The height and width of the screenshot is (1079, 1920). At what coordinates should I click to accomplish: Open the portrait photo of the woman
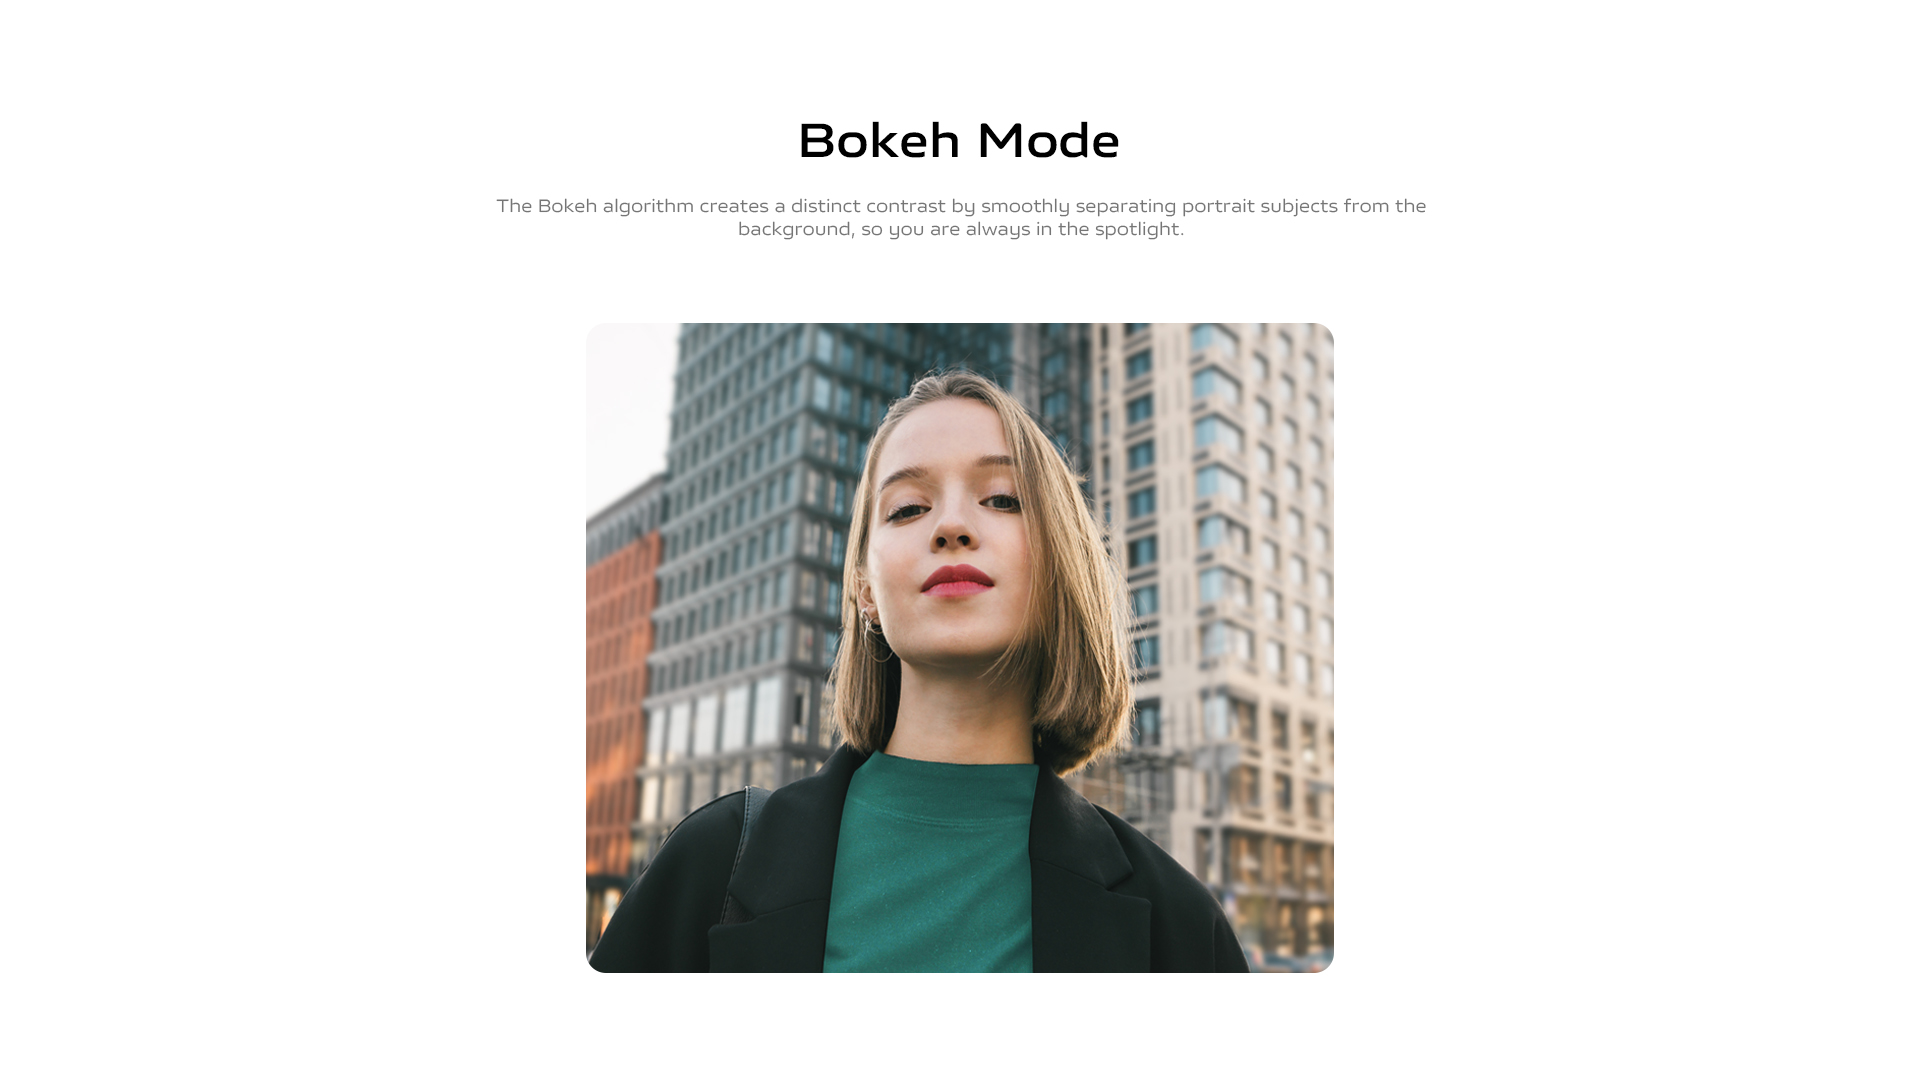point(960,647)
